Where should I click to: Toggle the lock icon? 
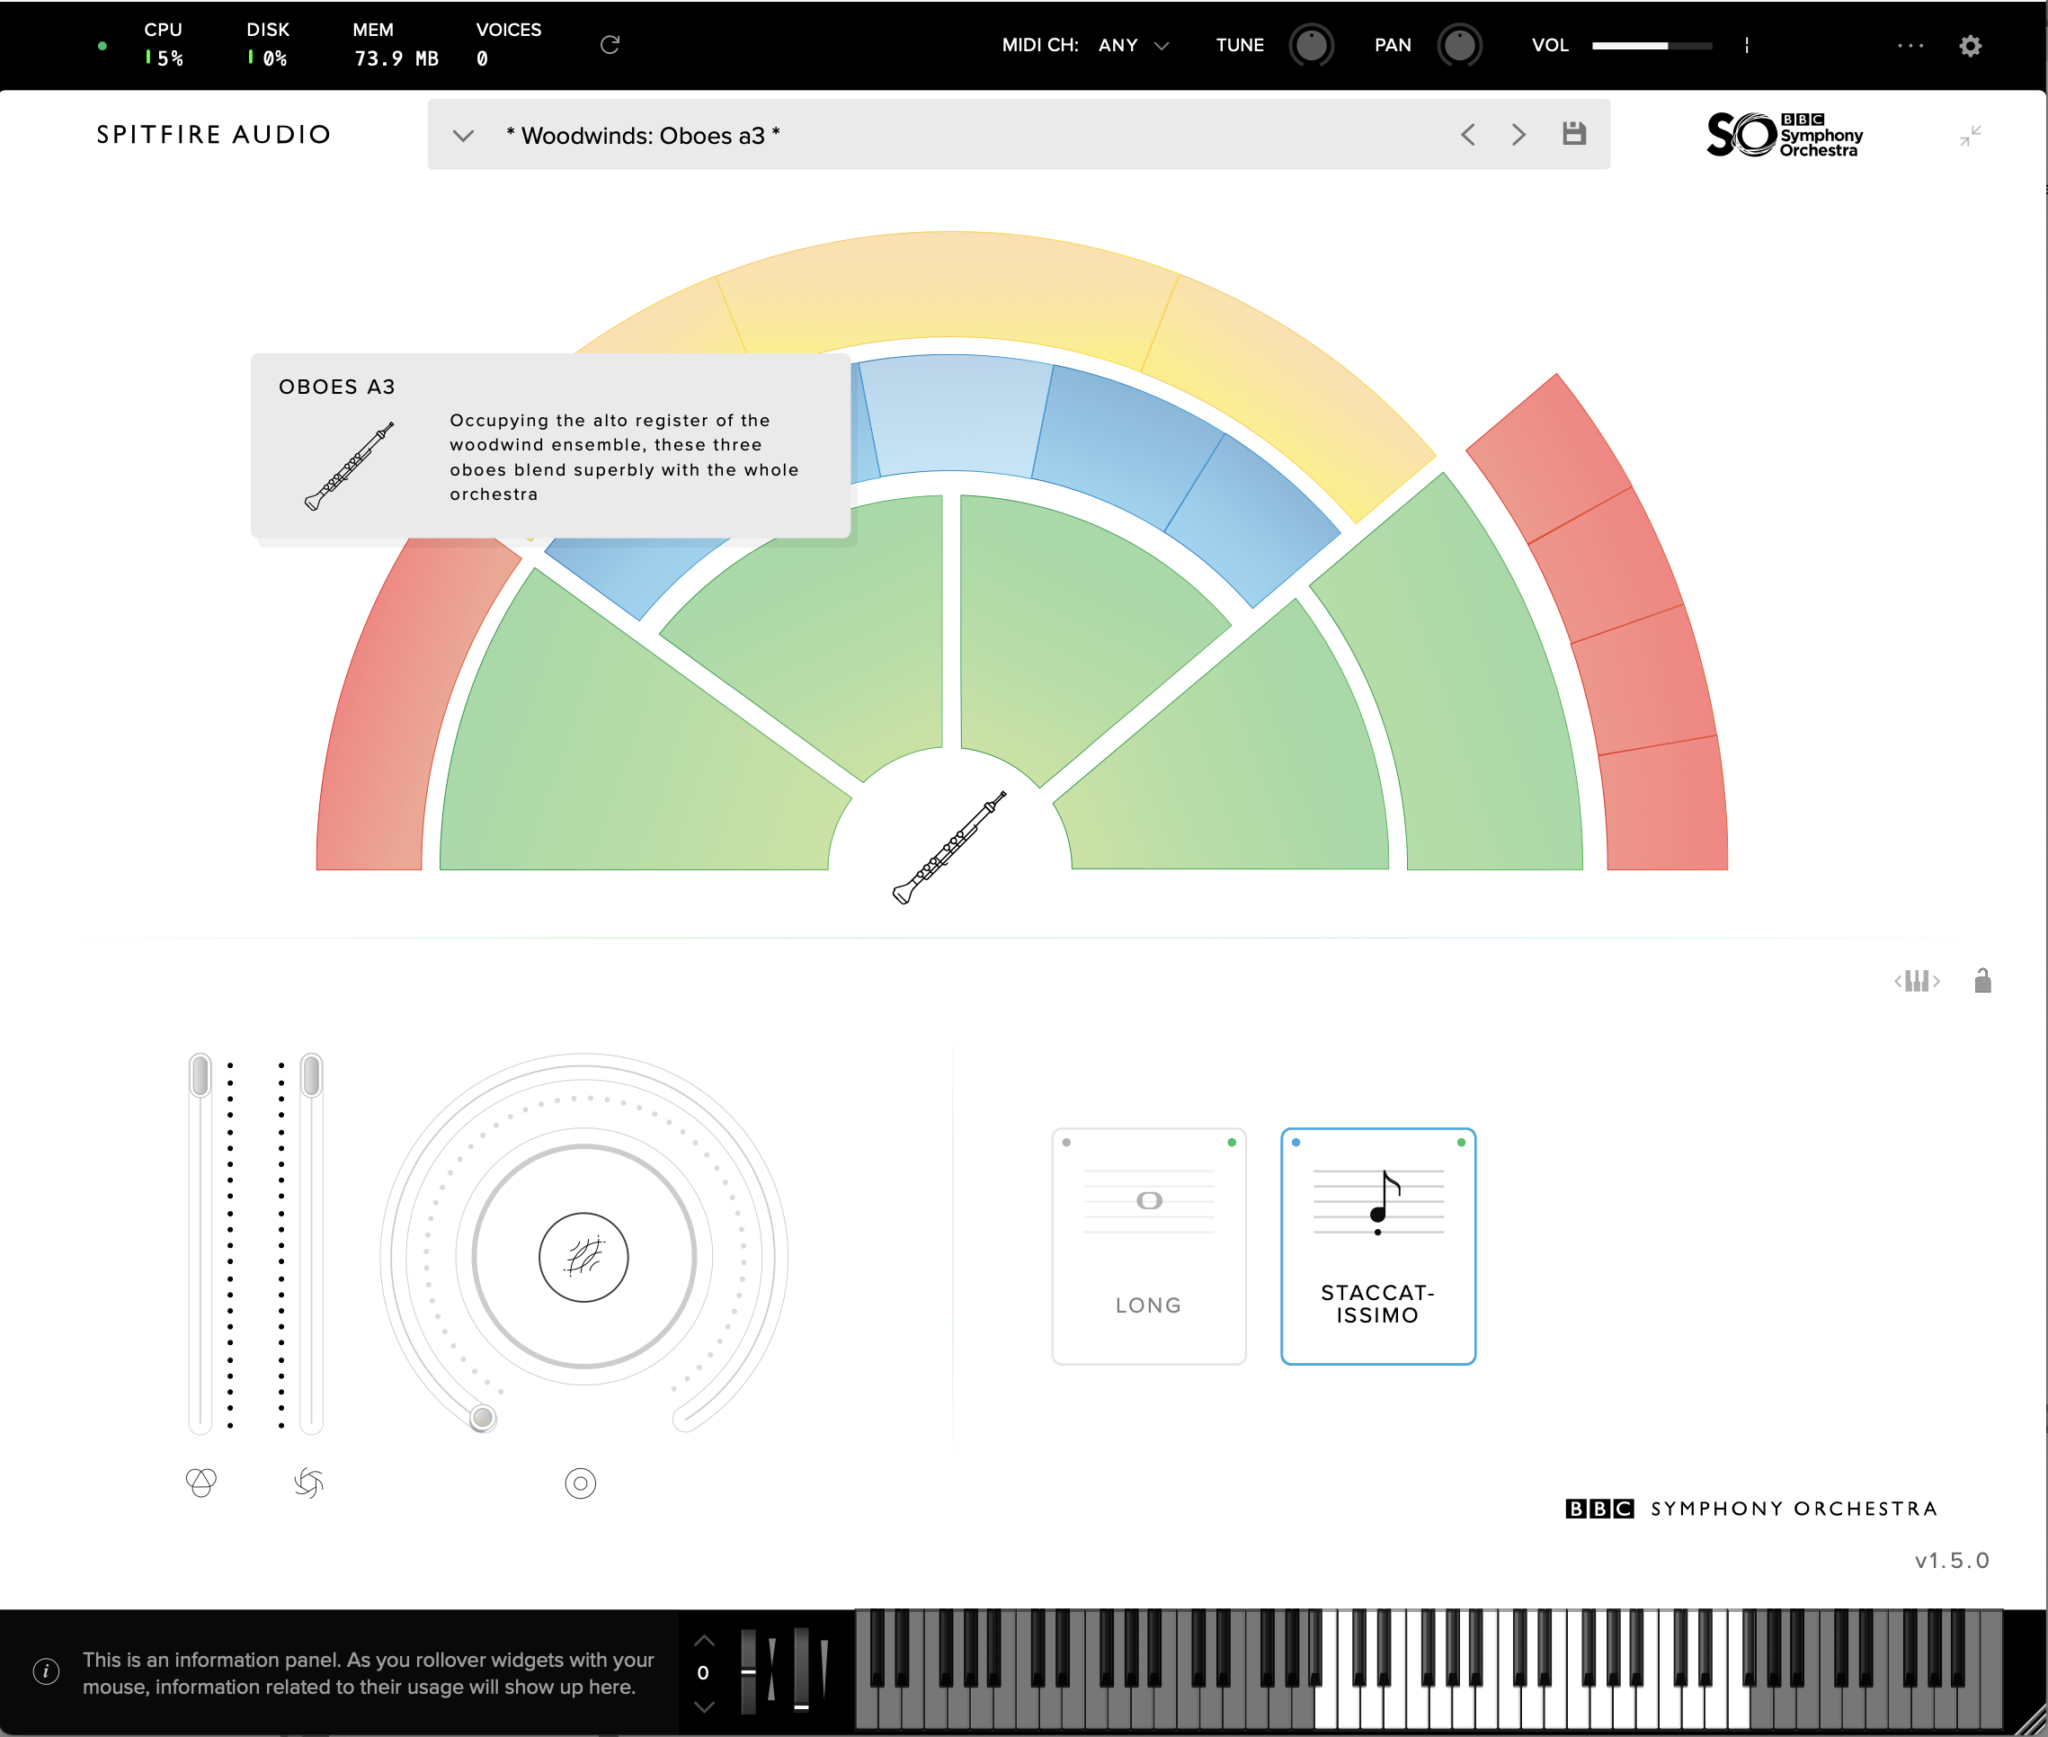[1982, 981]
